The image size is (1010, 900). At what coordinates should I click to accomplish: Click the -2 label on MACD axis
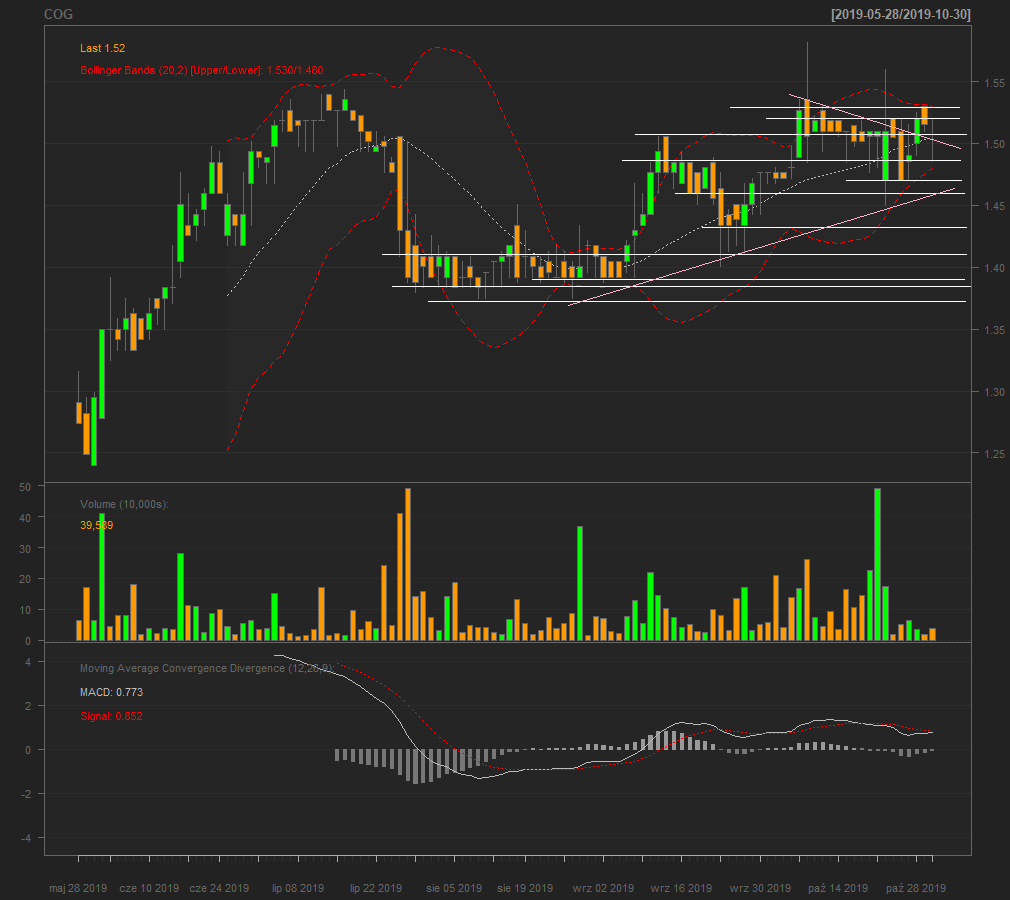coord(26,794)
